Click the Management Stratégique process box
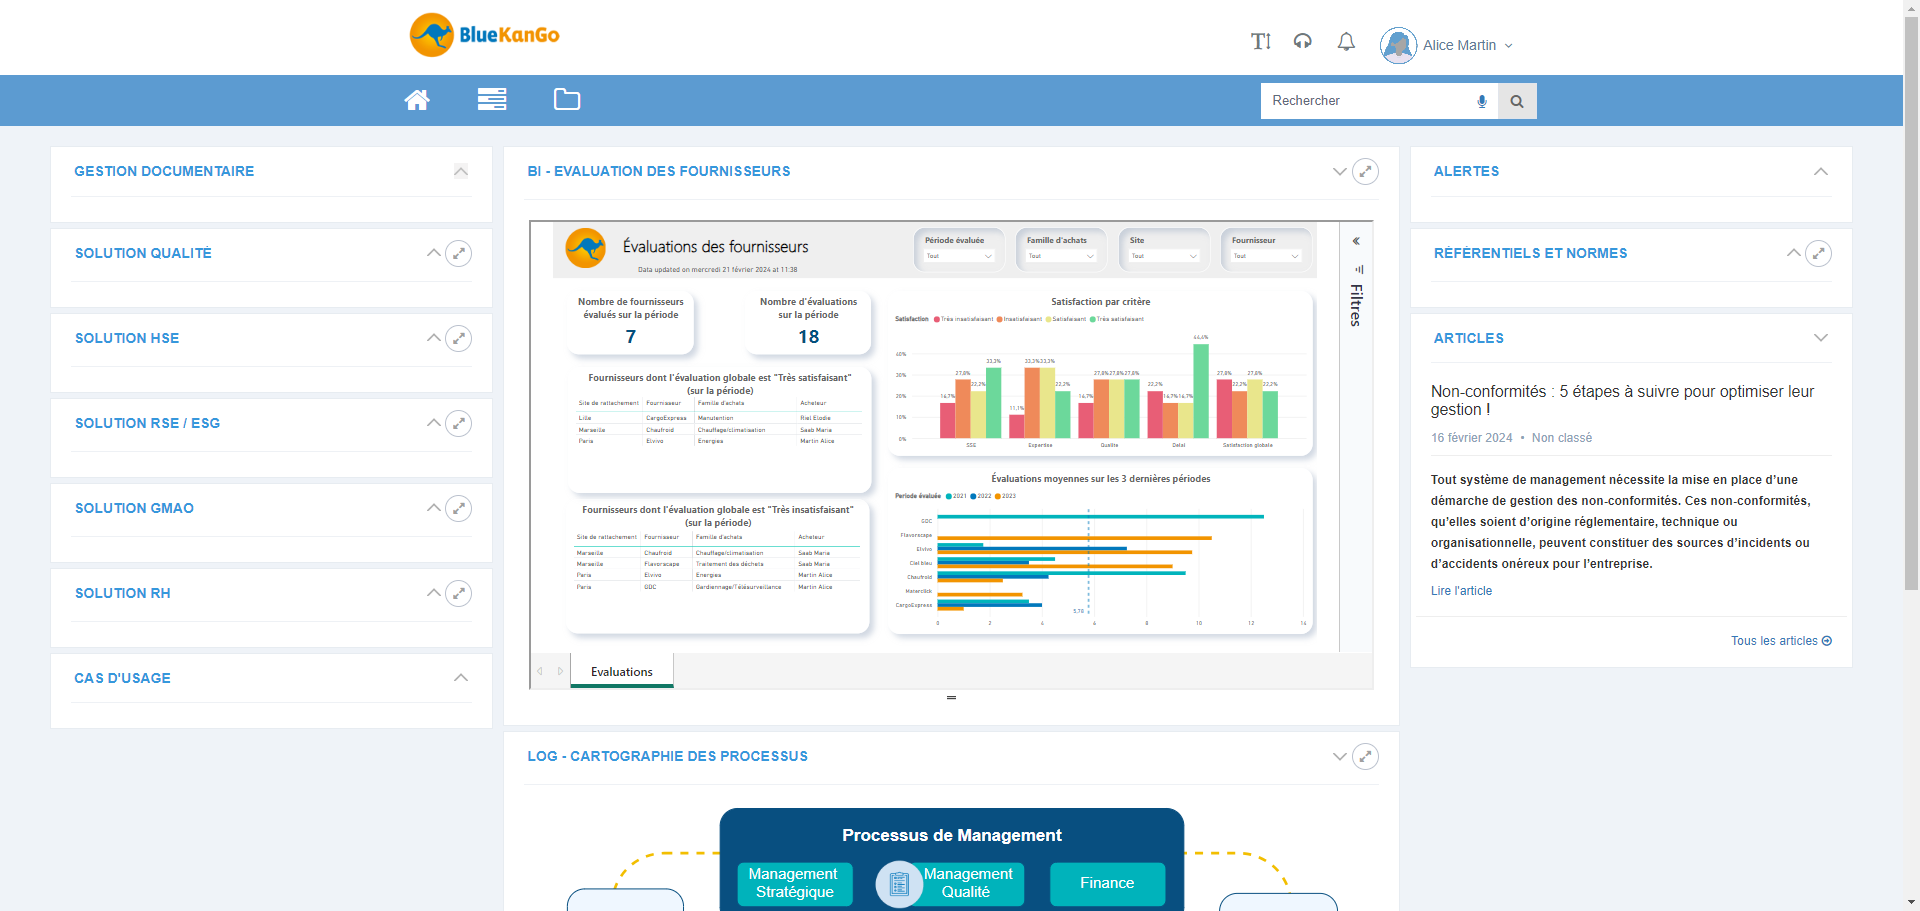The width and height of the screenshot is (1920, 911). [x=794, y=883]
